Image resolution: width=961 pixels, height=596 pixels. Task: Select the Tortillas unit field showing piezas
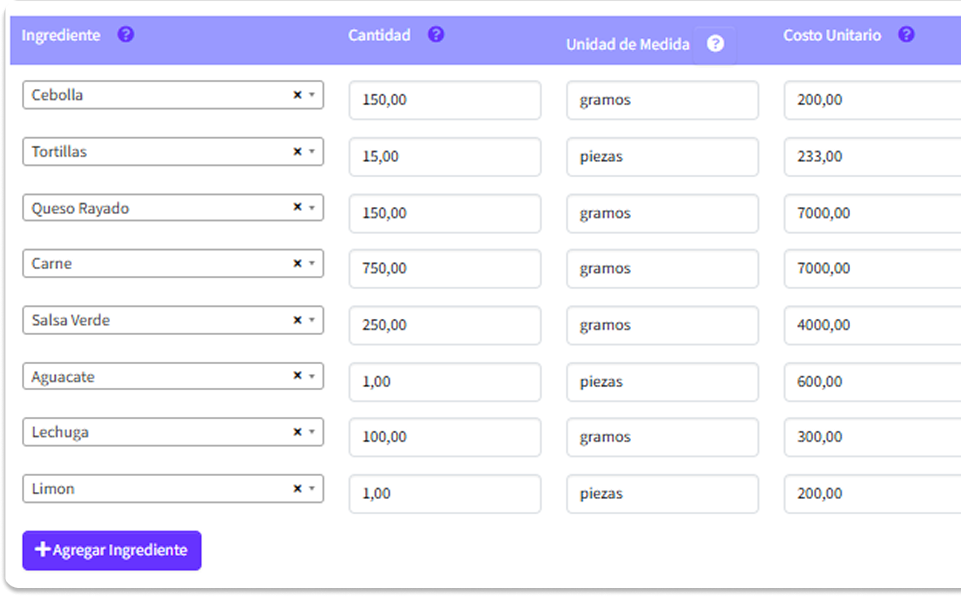[x=663, y=157]
